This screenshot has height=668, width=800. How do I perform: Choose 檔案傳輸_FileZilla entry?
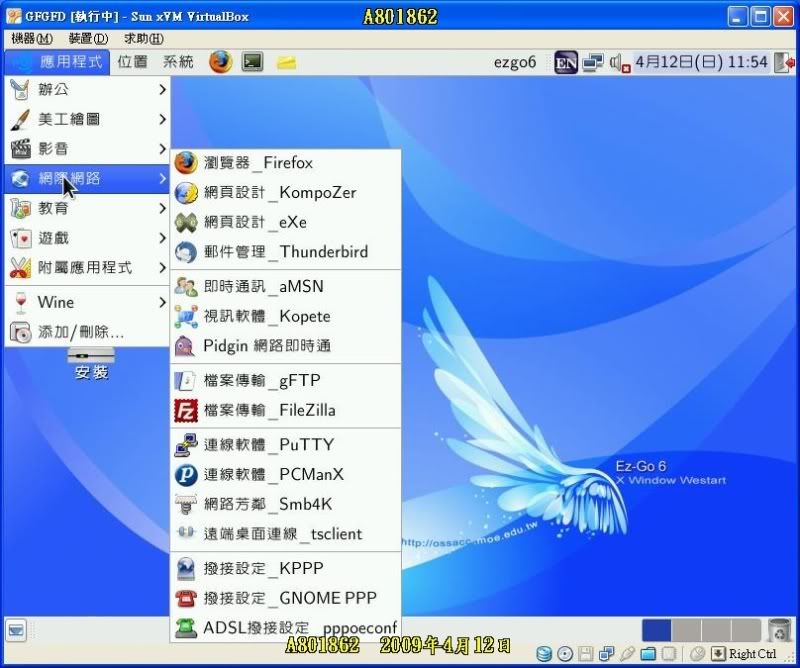(x=285, y=411)
